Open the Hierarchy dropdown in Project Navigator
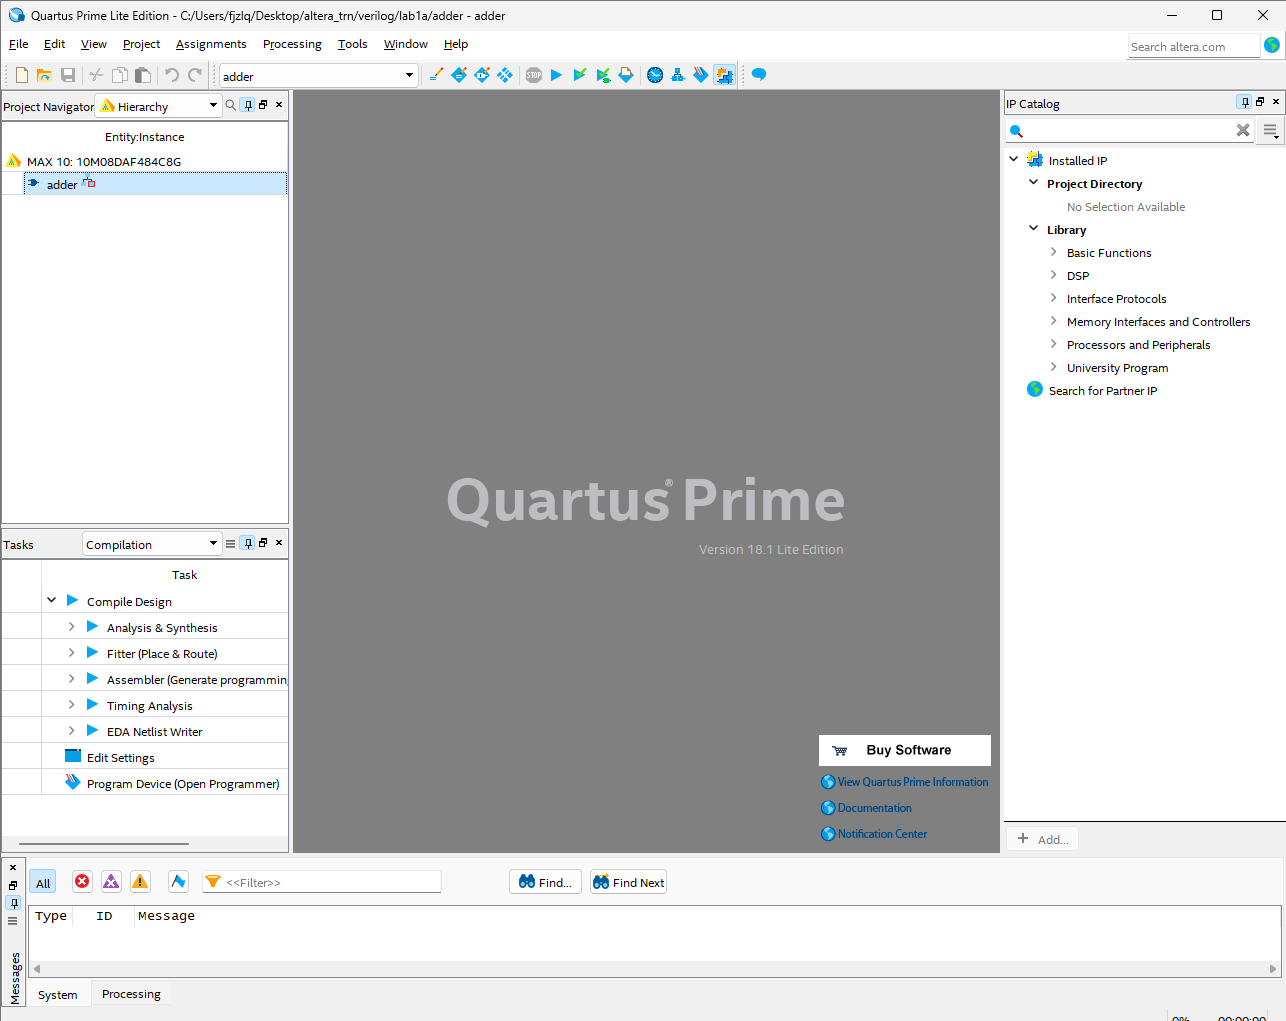 (213, 106)
